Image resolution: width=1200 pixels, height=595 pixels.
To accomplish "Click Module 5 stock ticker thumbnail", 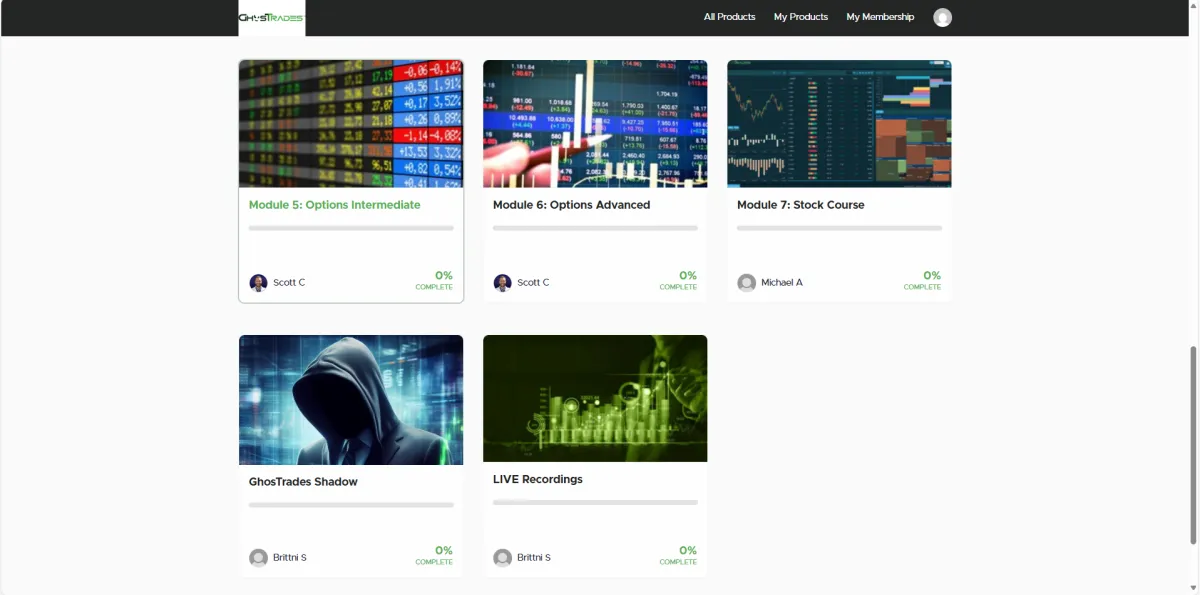I will [x=351, y=124].
